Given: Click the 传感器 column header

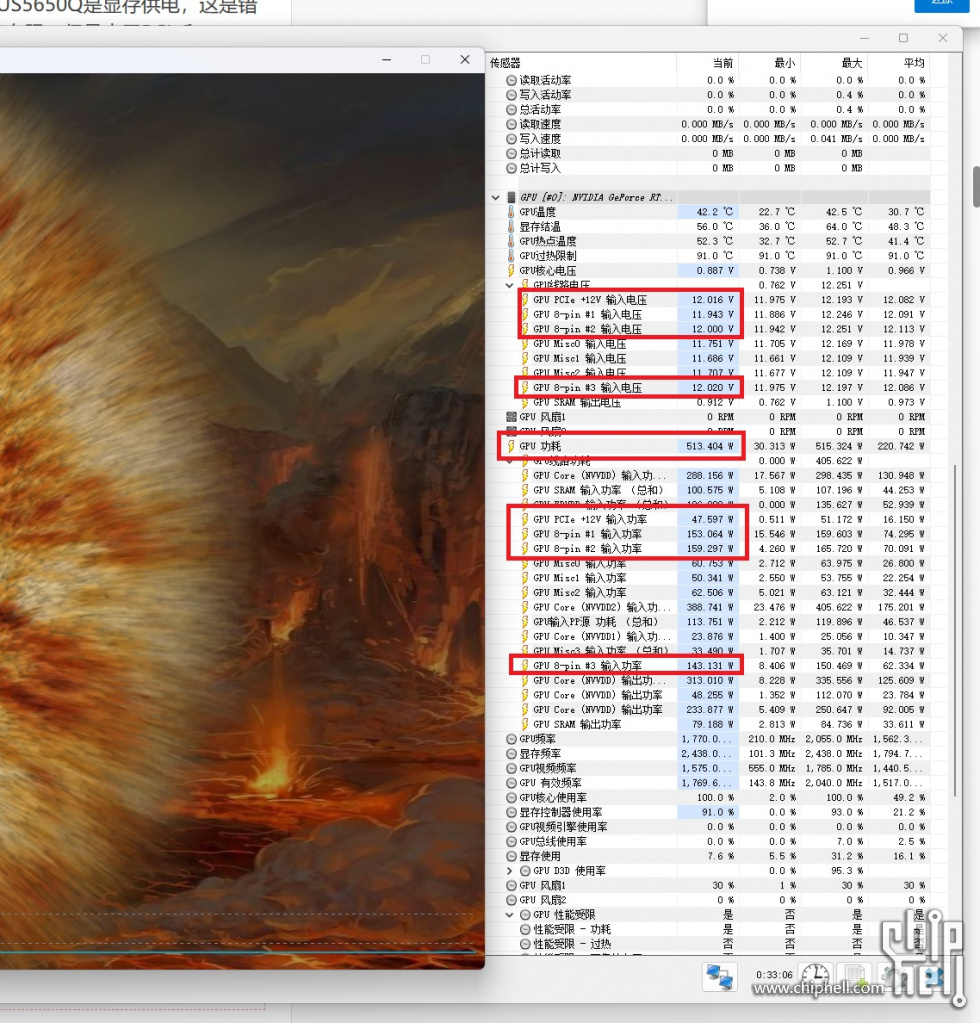Looking at the screenshot, I should click(506, 63).
